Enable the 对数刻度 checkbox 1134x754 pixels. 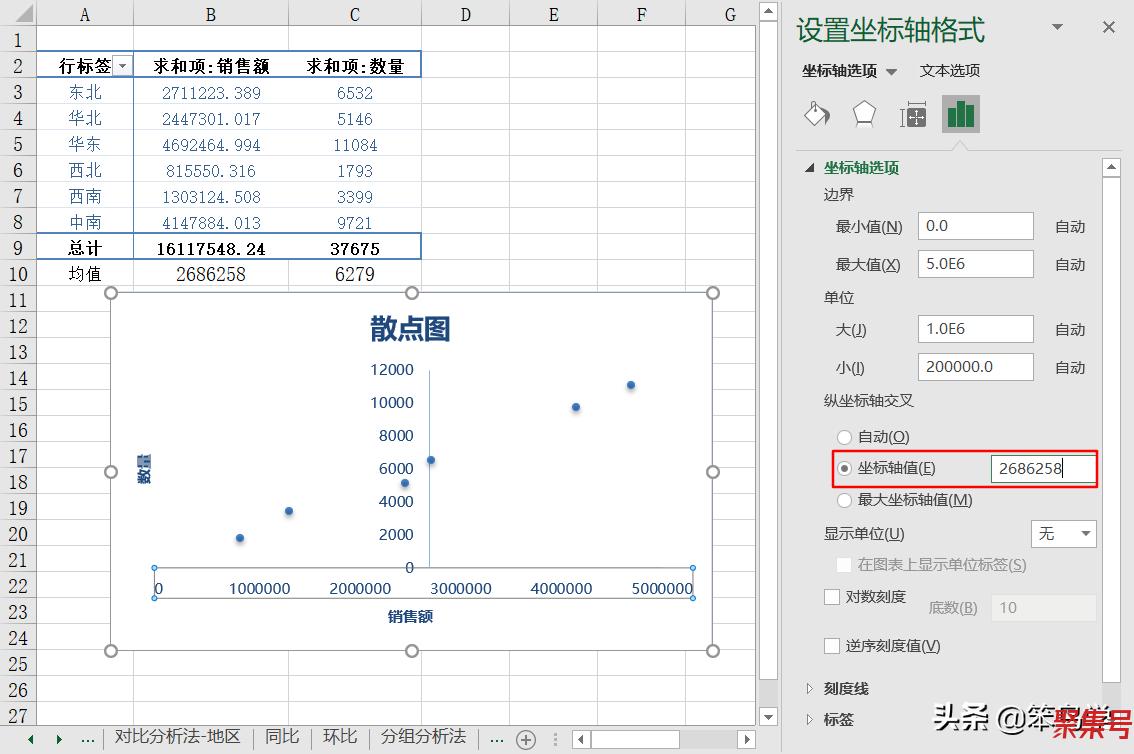(831, 597)
